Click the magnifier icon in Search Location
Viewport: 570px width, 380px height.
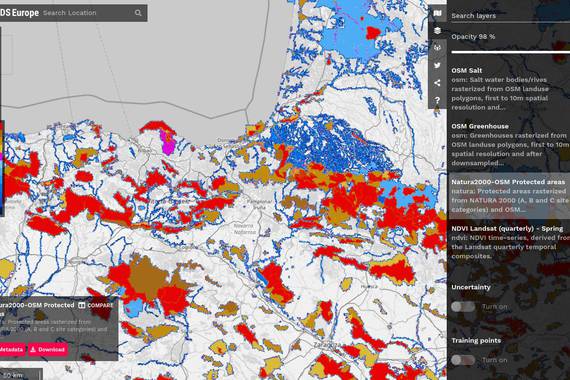[138, 13]
